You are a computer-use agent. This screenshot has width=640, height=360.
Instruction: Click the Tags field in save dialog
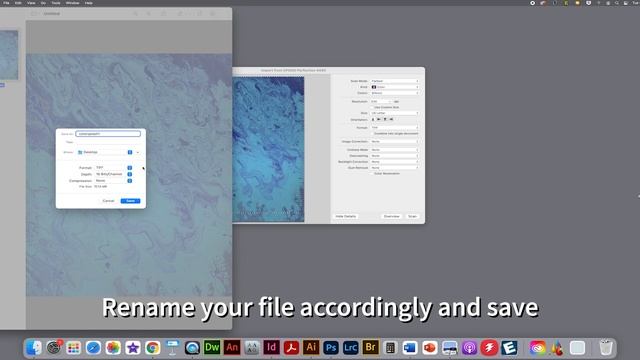pos(108,142)
